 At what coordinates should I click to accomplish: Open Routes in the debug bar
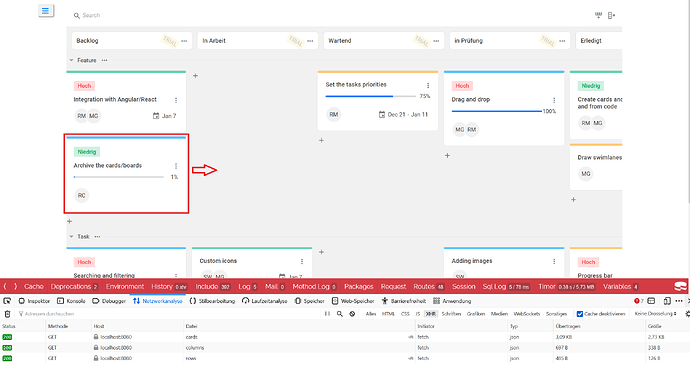429,287
